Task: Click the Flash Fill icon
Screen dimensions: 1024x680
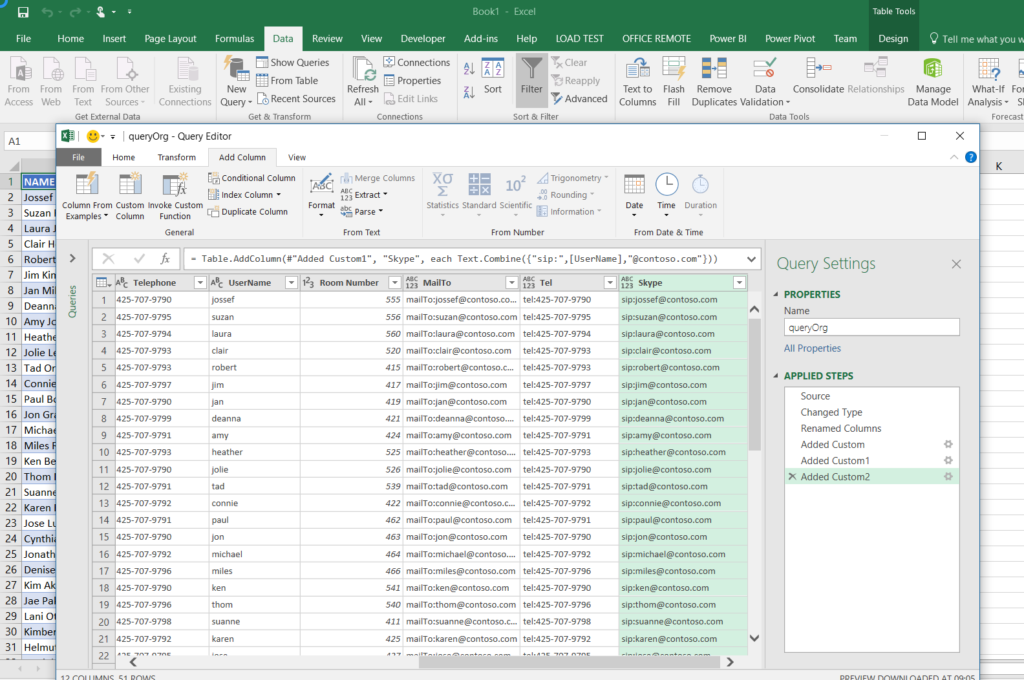Action: tap(674, 69)
